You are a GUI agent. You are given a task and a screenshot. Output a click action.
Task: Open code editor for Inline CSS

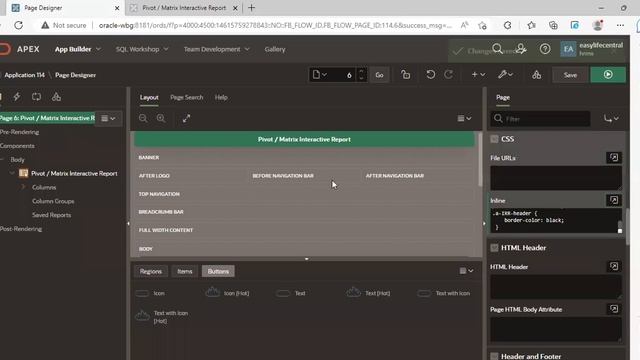(x=613, y=200)
